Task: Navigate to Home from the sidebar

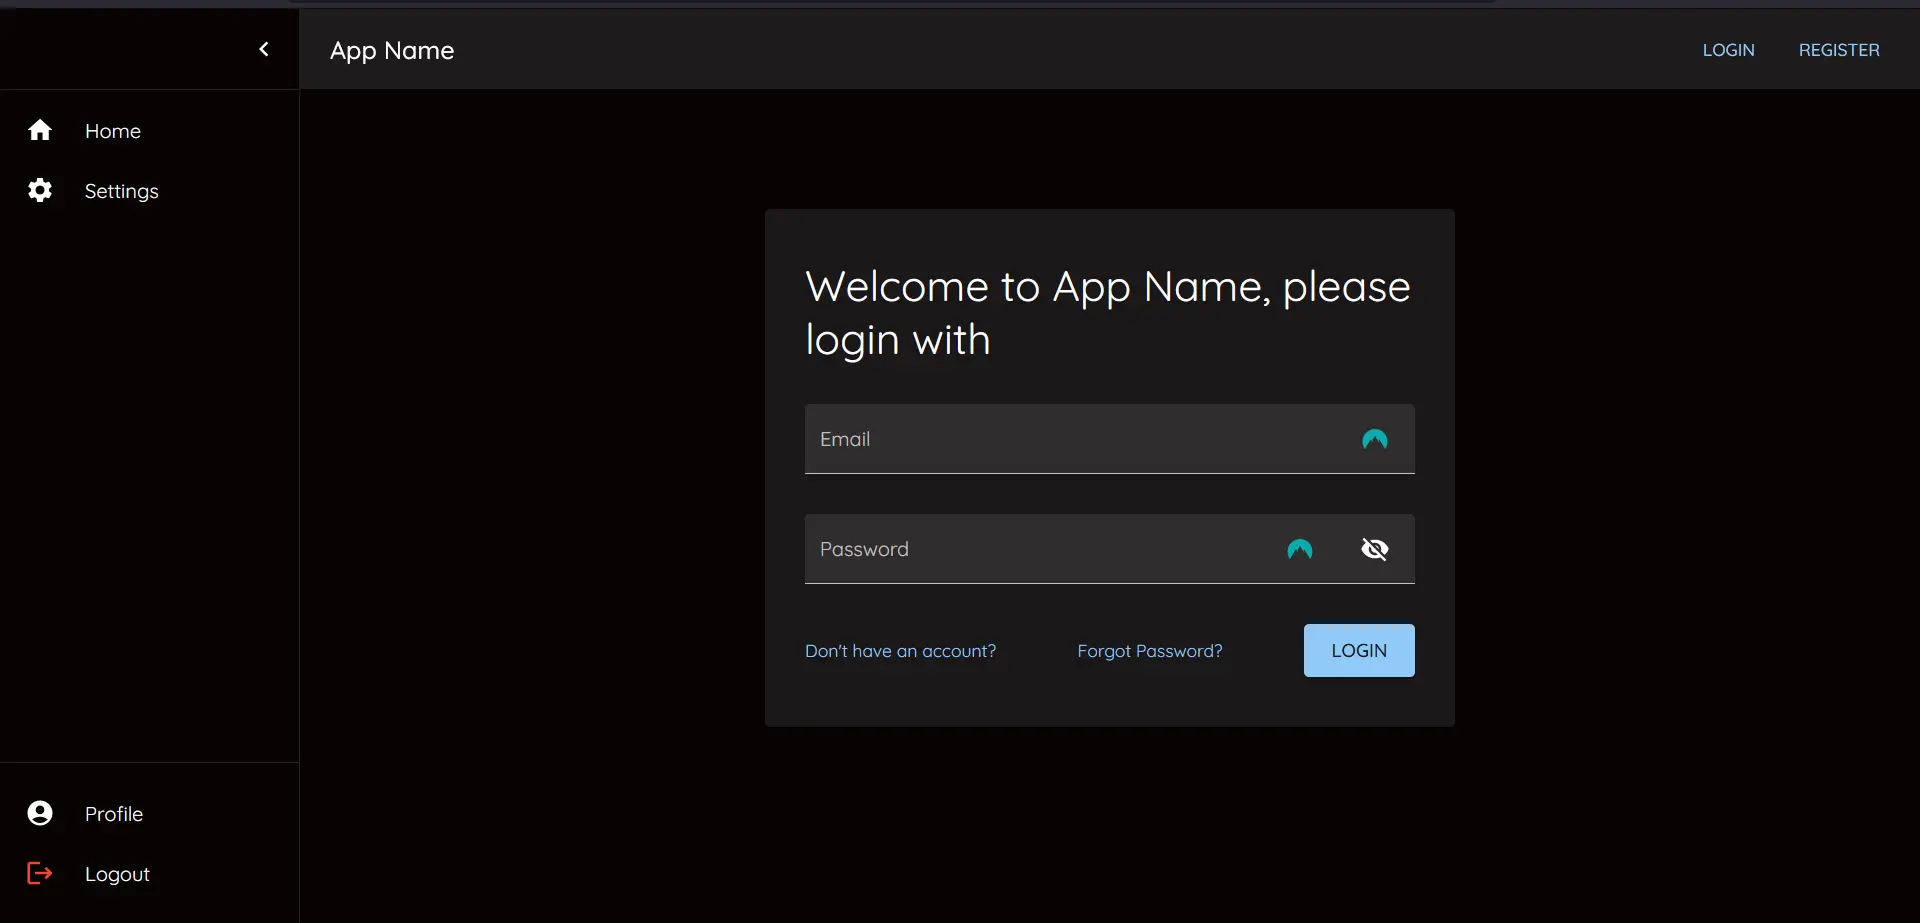Action: [112, 130]
